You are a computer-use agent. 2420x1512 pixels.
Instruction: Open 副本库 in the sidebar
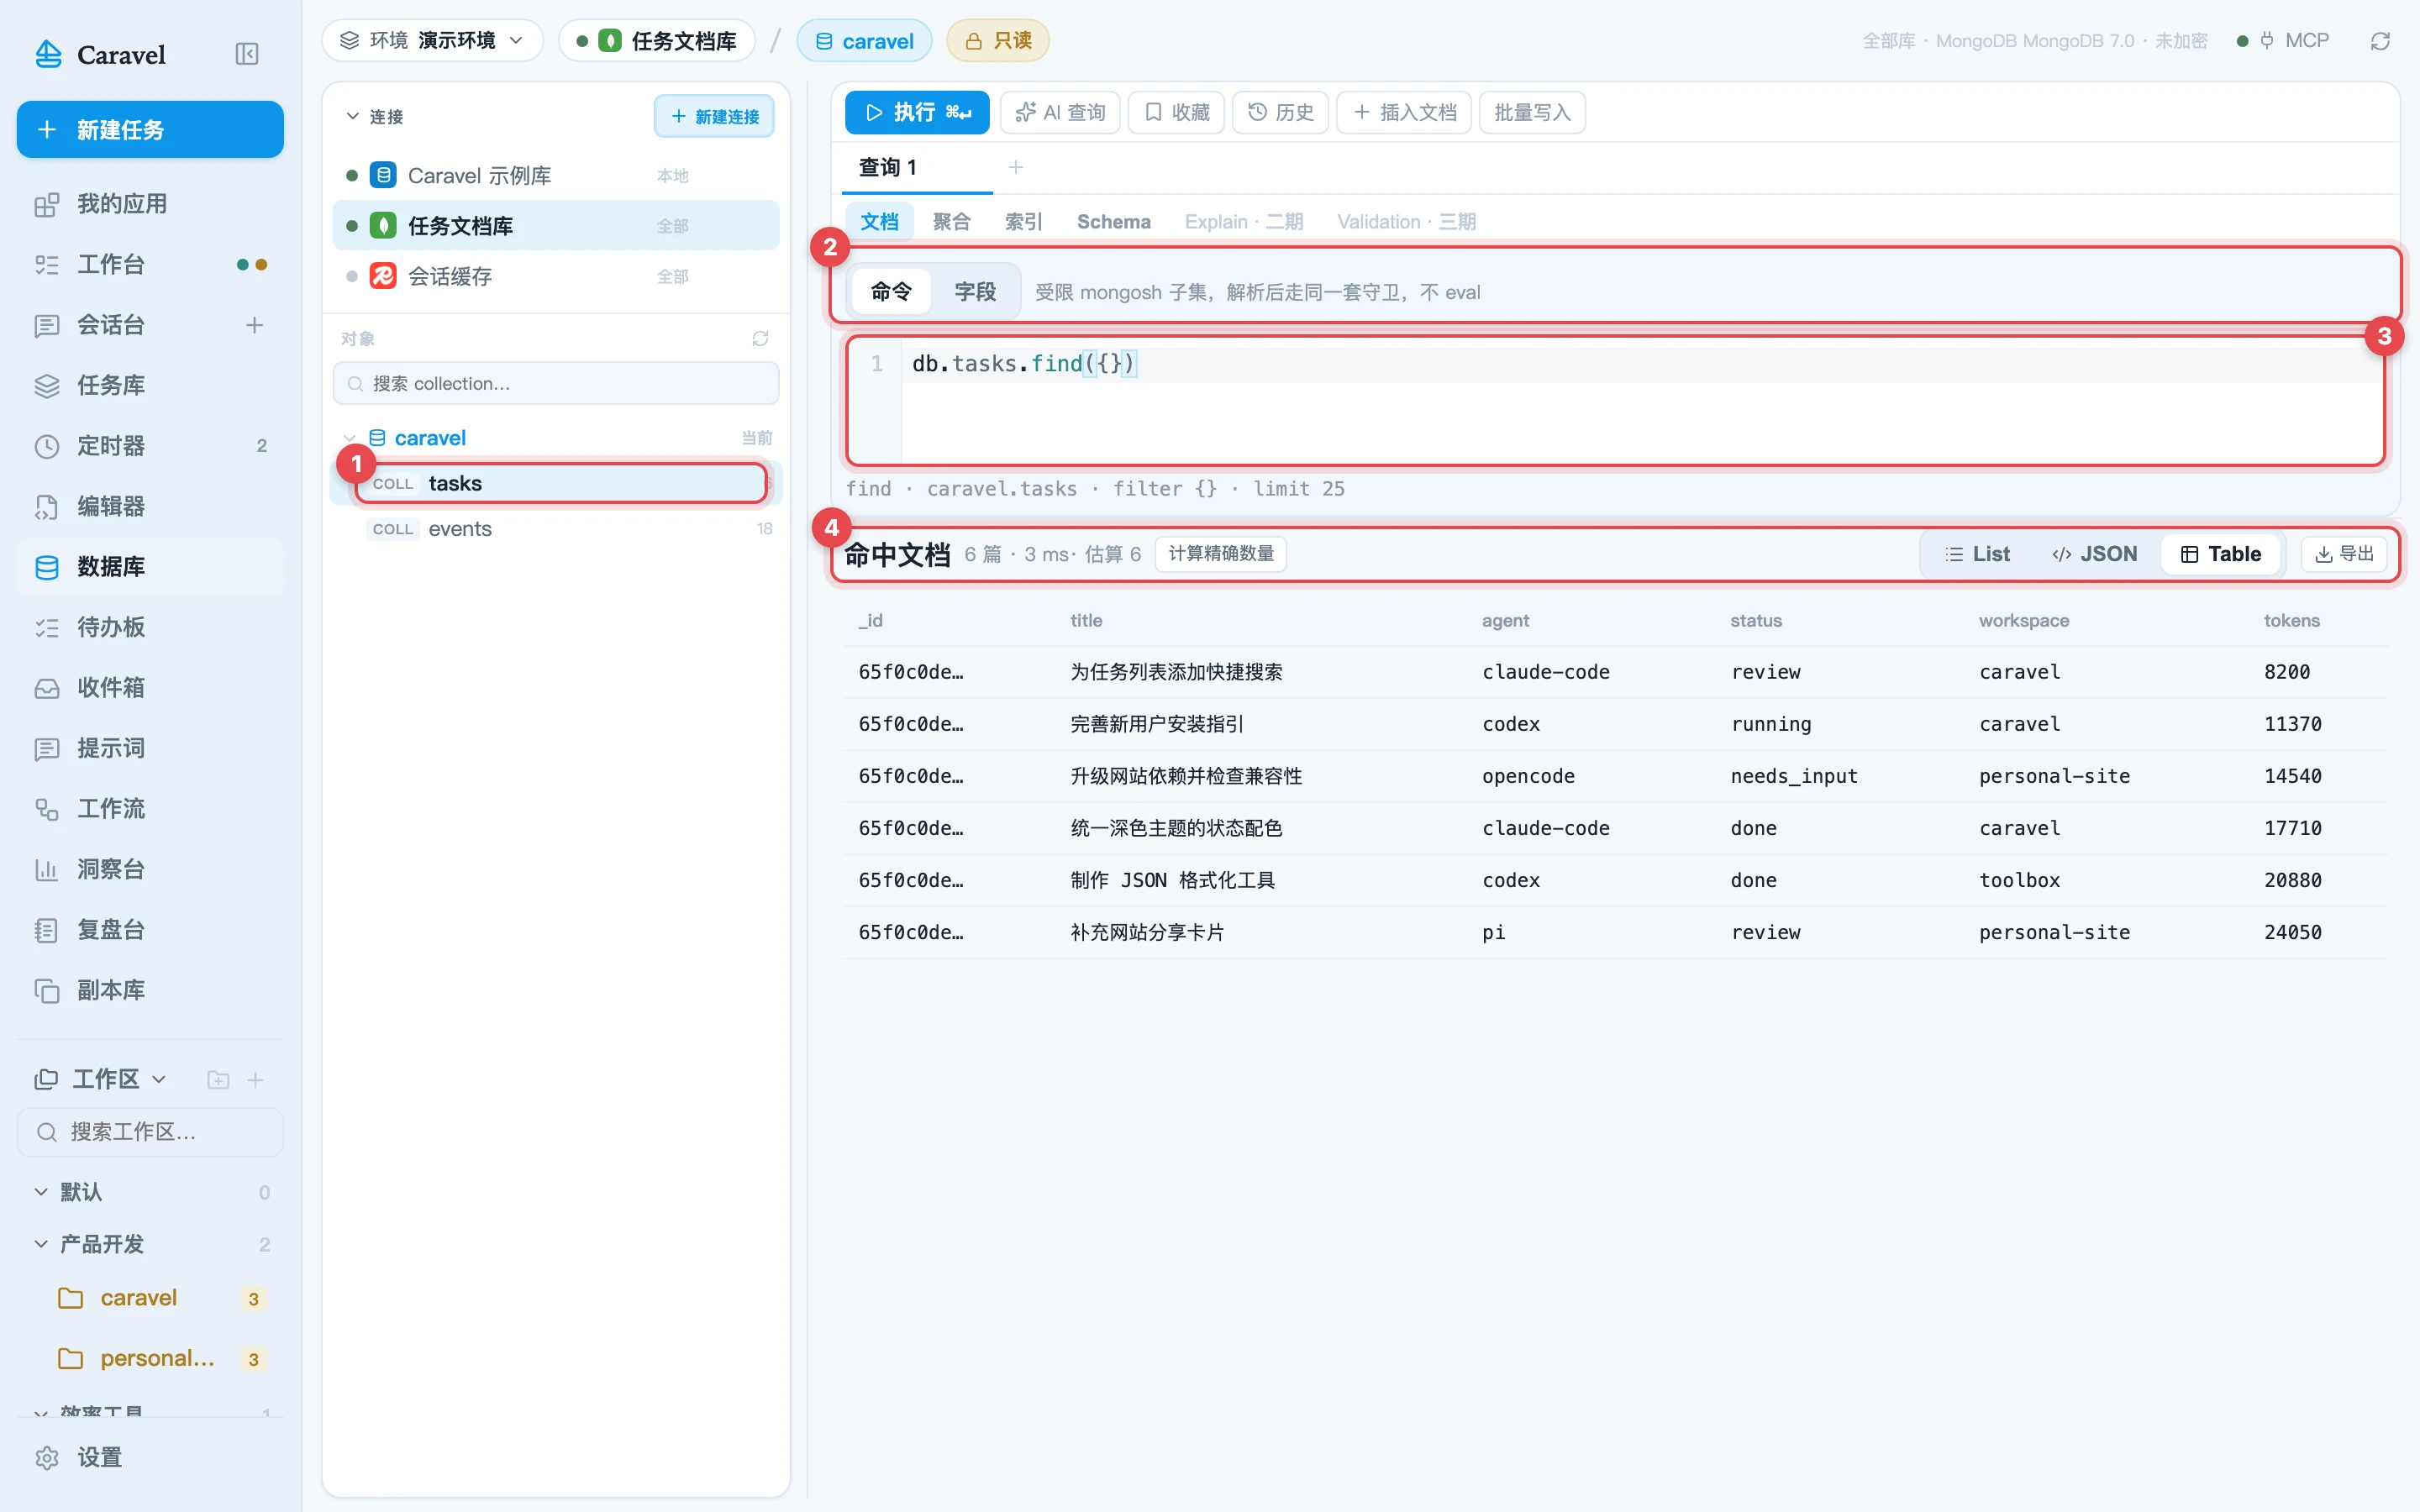[150, 990]
